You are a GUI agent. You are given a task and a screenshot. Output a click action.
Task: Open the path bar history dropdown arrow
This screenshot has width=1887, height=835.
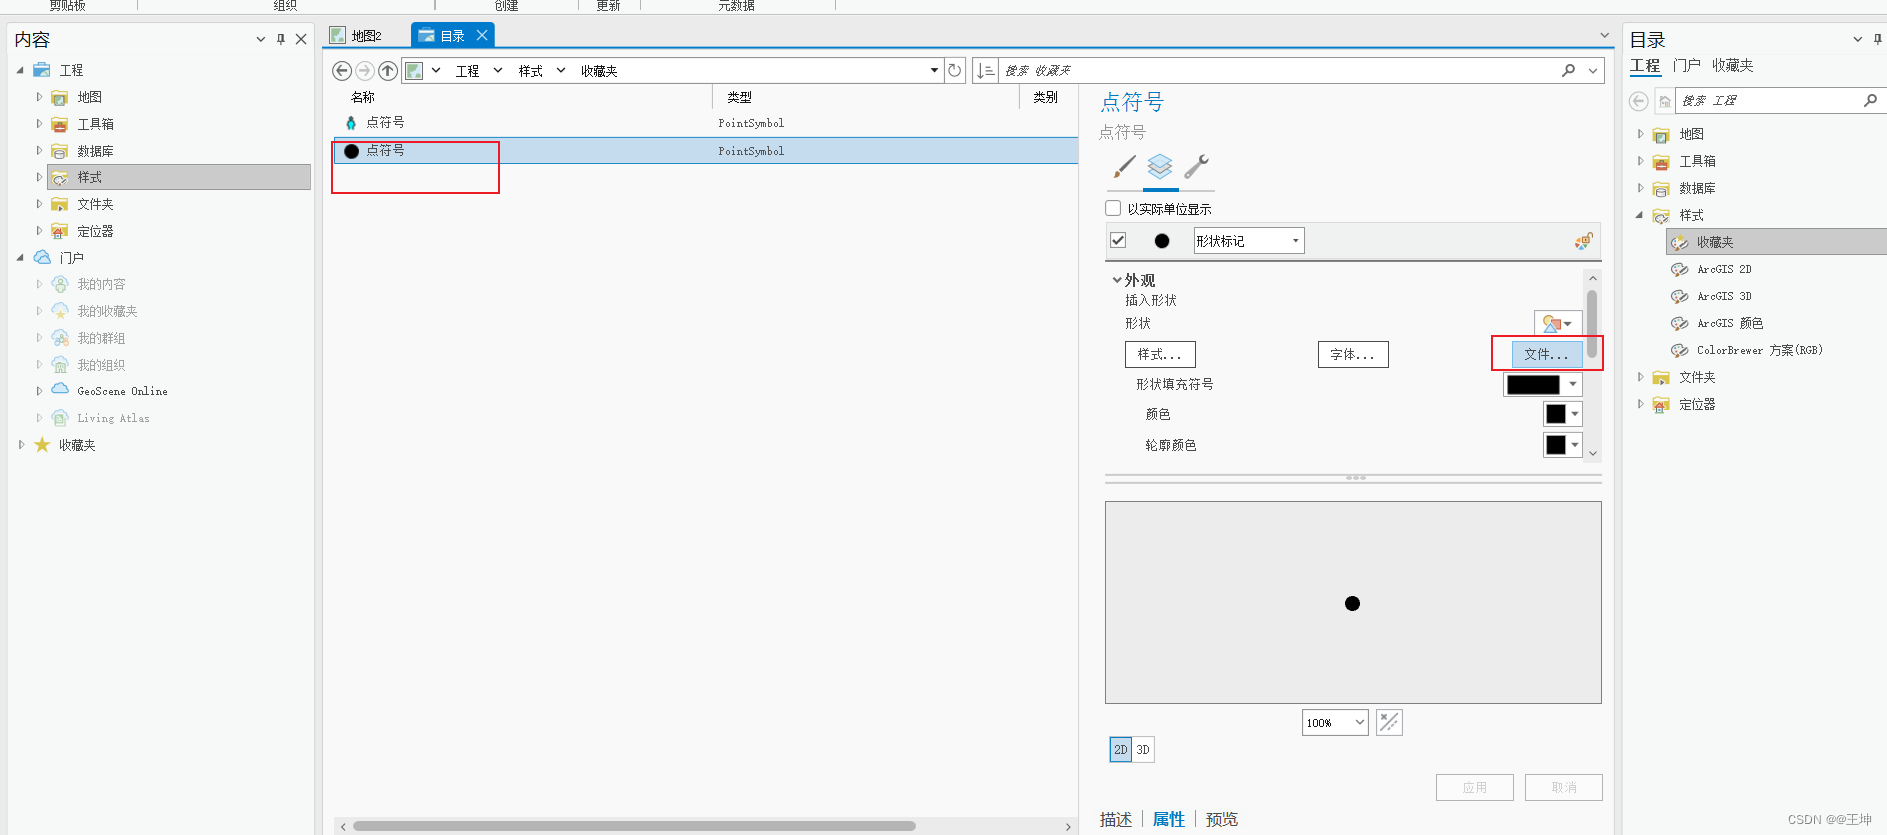[x=934, y=70]
